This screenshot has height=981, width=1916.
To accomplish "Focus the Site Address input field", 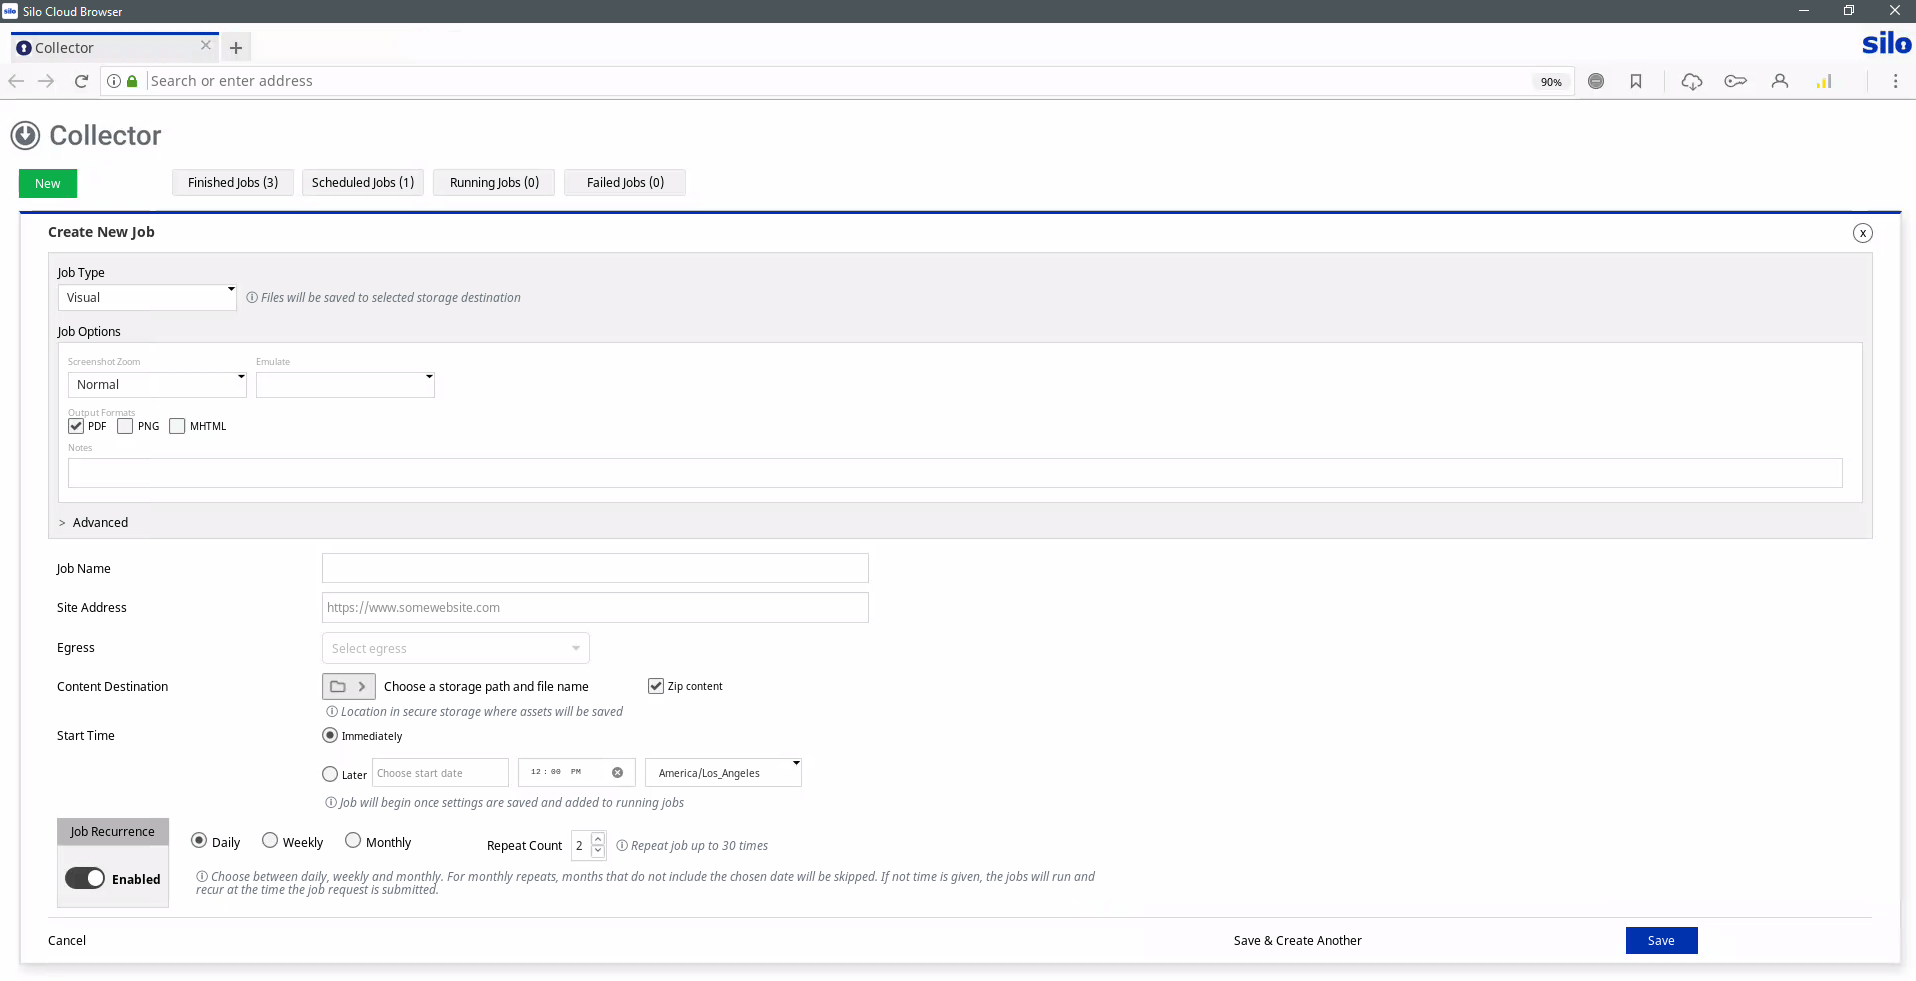I will click(595, 607).
